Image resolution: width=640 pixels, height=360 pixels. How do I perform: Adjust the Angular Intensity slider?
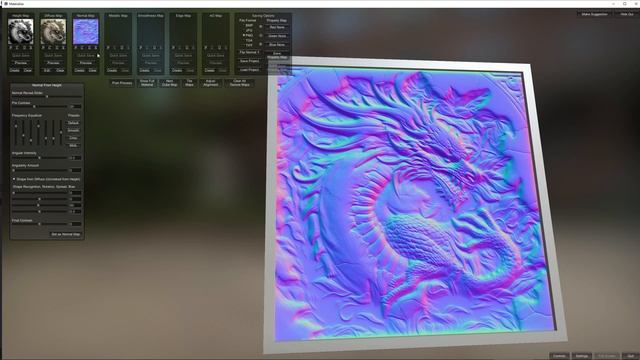tap(40, 158)
